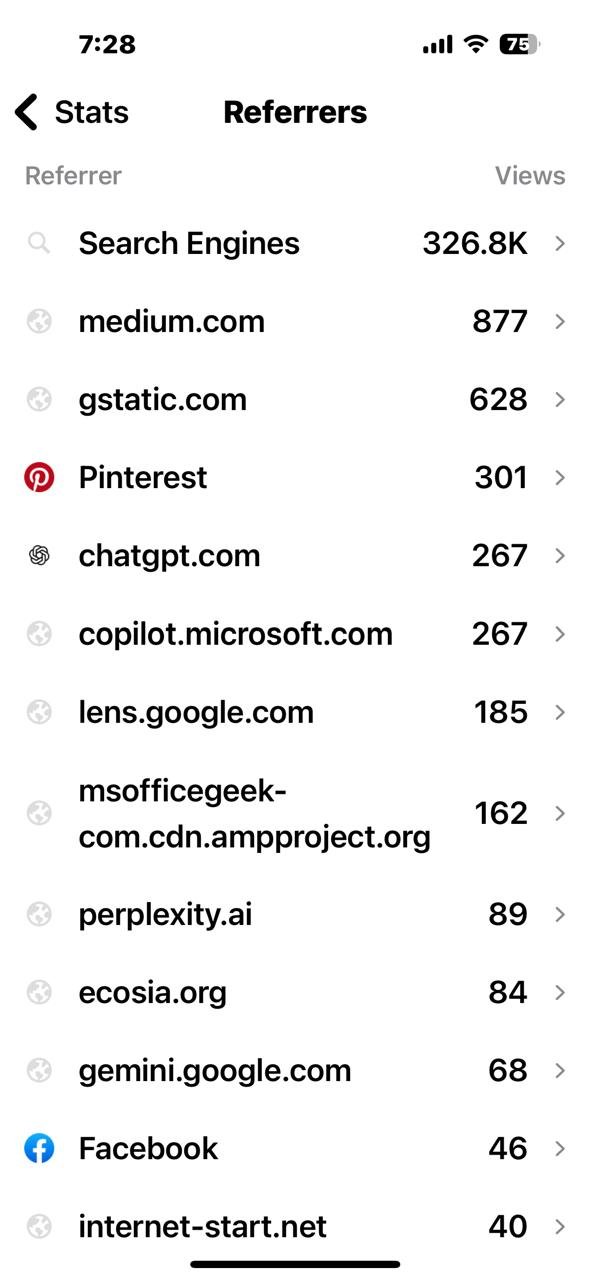Screen dimensions: 590x1280
Task: Tap the Facebook logo icon
Action: [x=39, y=1148]
